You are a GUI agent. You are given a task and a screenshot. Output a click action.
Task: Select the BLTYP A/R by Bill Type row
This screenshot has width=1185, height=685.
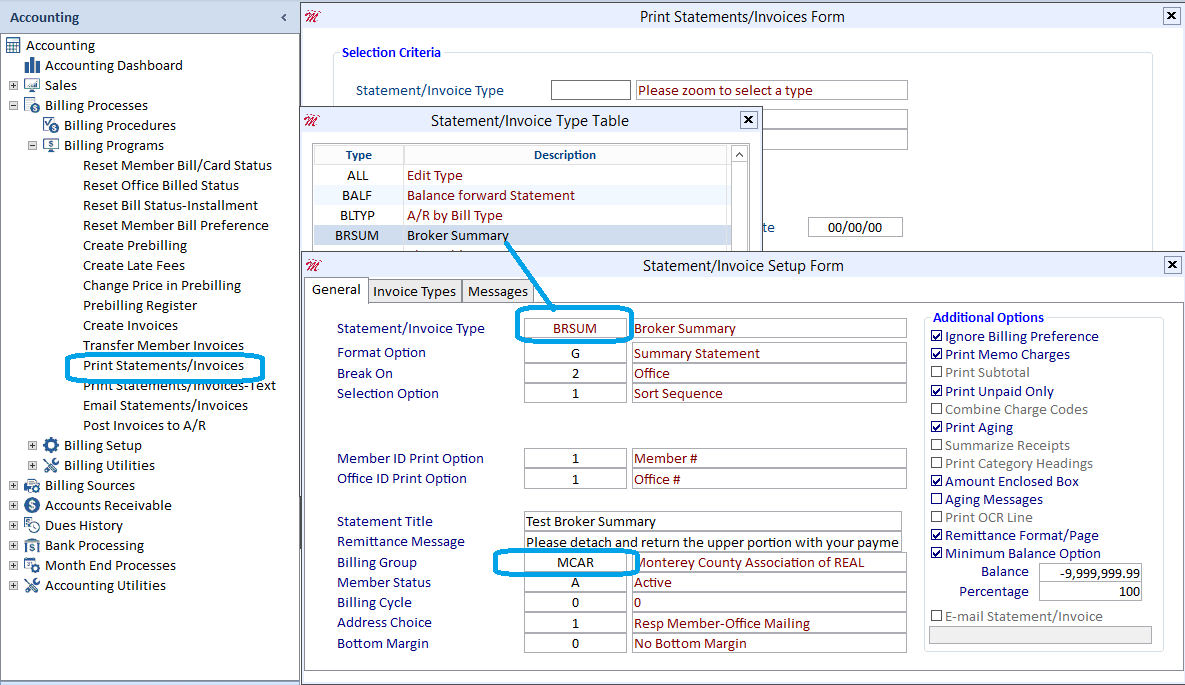tap(521, 215)
